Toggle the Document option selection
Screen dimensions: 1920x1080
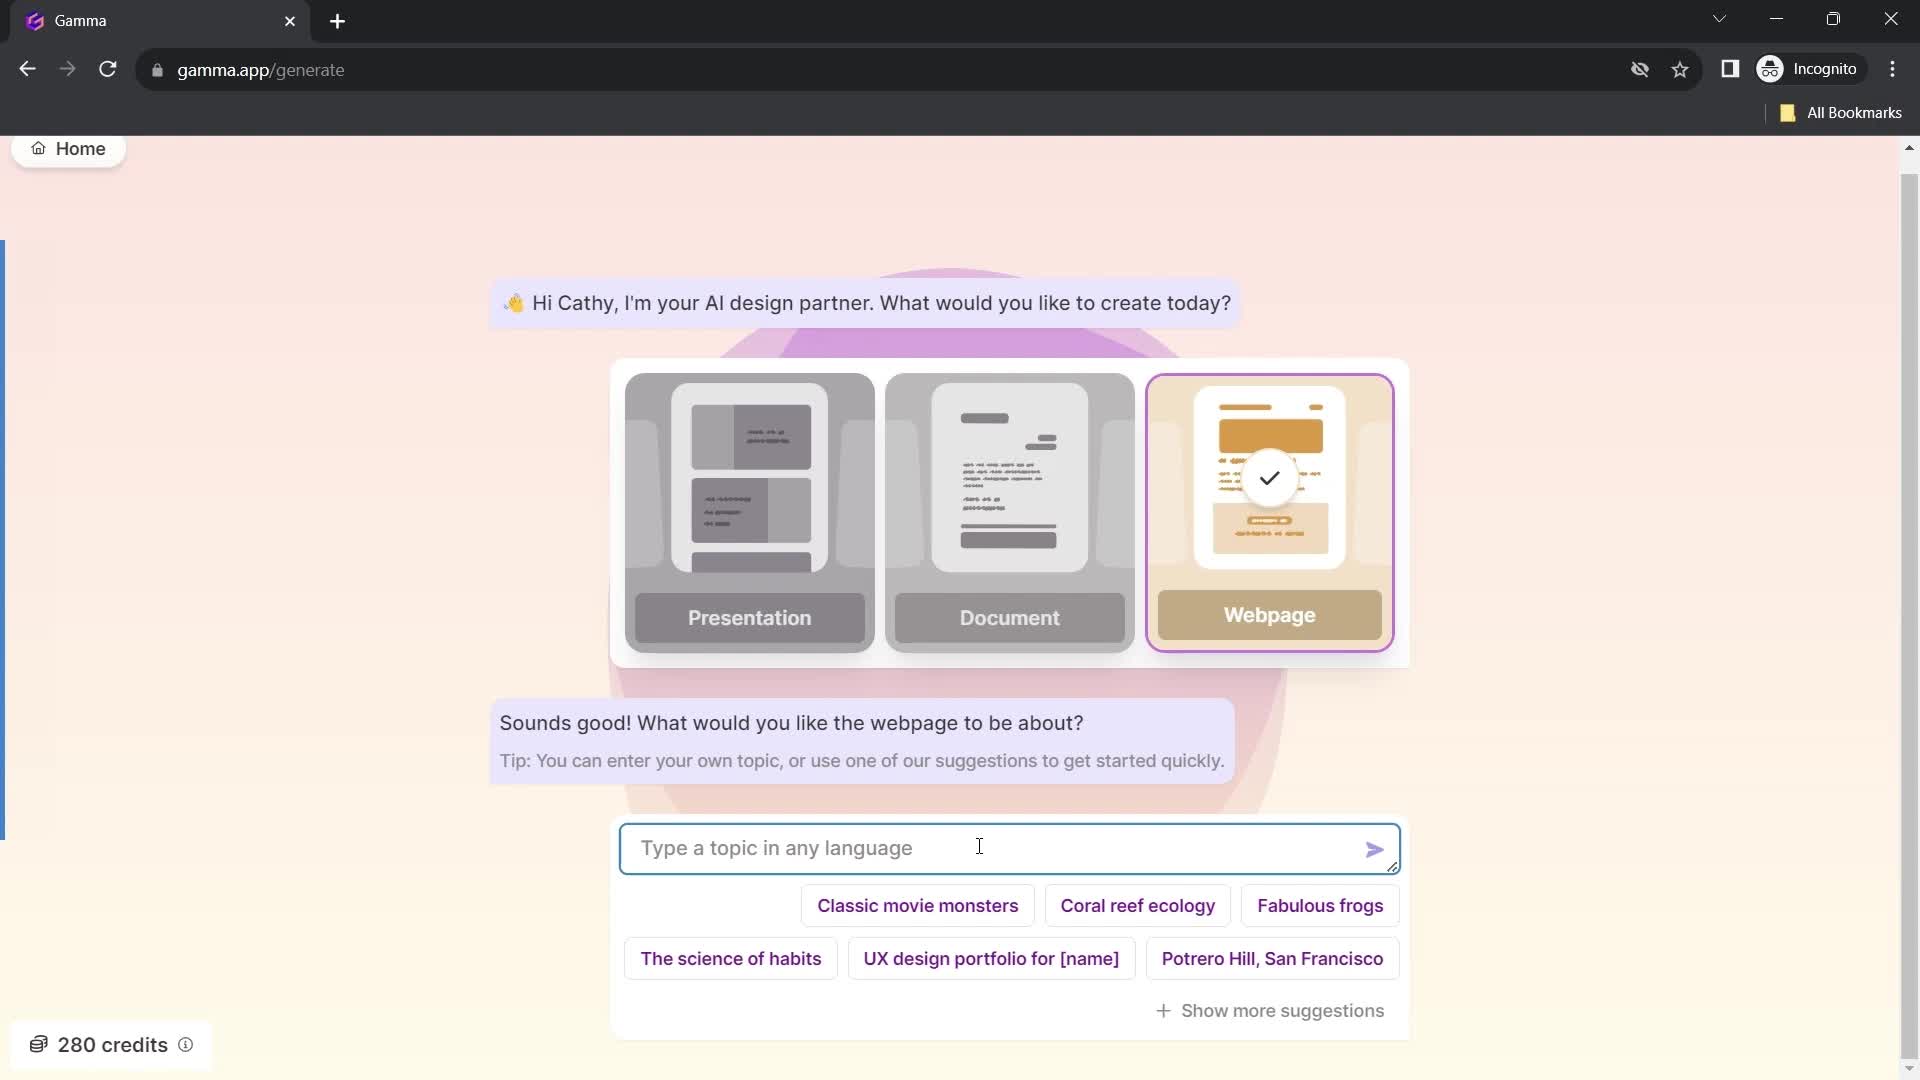[x=1009, y=512]
